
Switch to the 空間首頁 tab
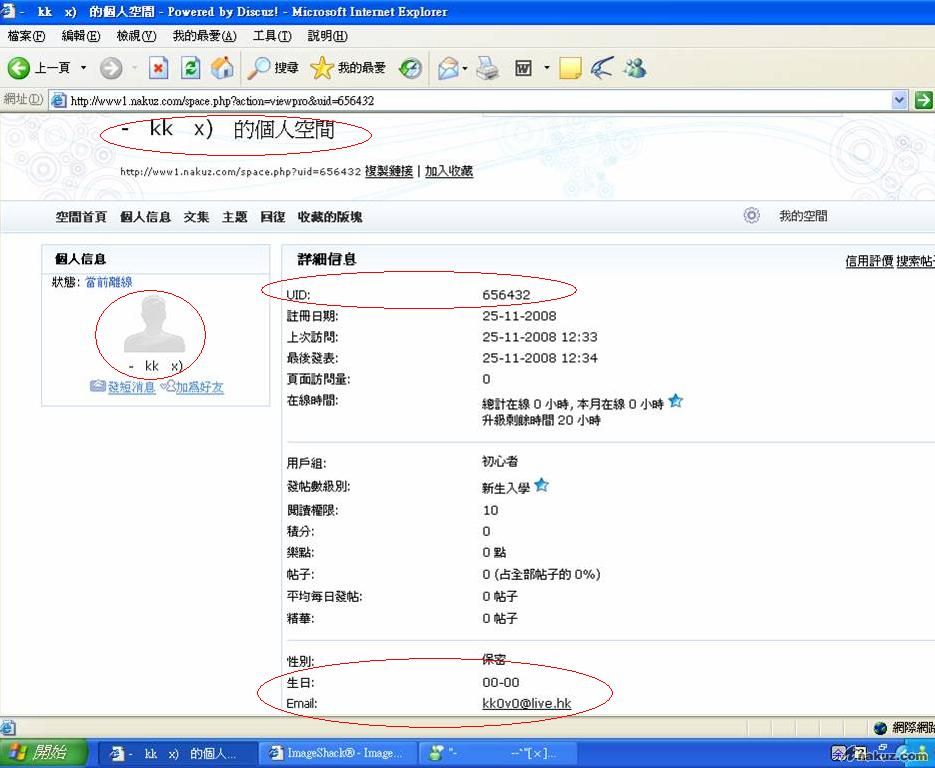[x=81, y=217]
